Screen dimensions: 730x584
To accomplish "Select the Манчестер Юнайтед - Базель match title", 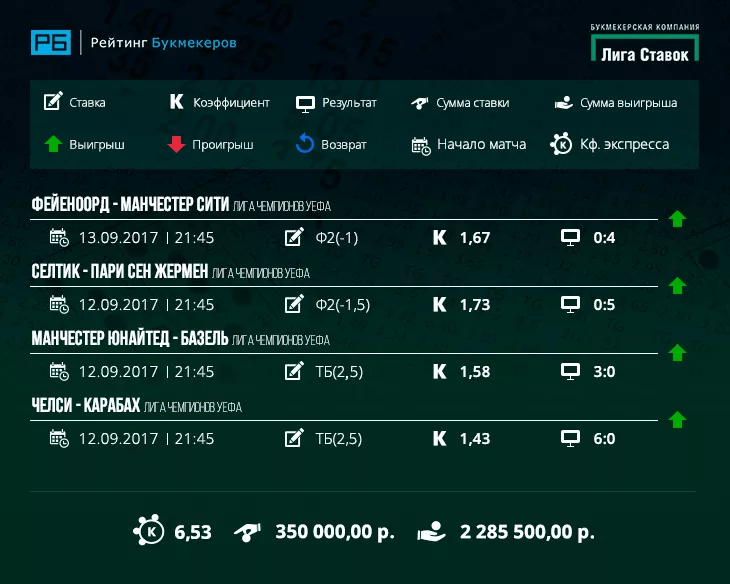I will pyautogui.click(x=130, y=338).
